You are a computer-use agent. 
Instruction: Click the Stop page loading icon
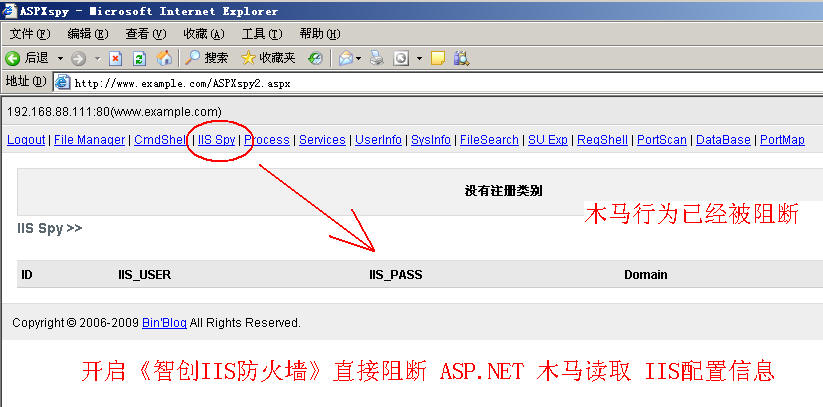point(115,58)
